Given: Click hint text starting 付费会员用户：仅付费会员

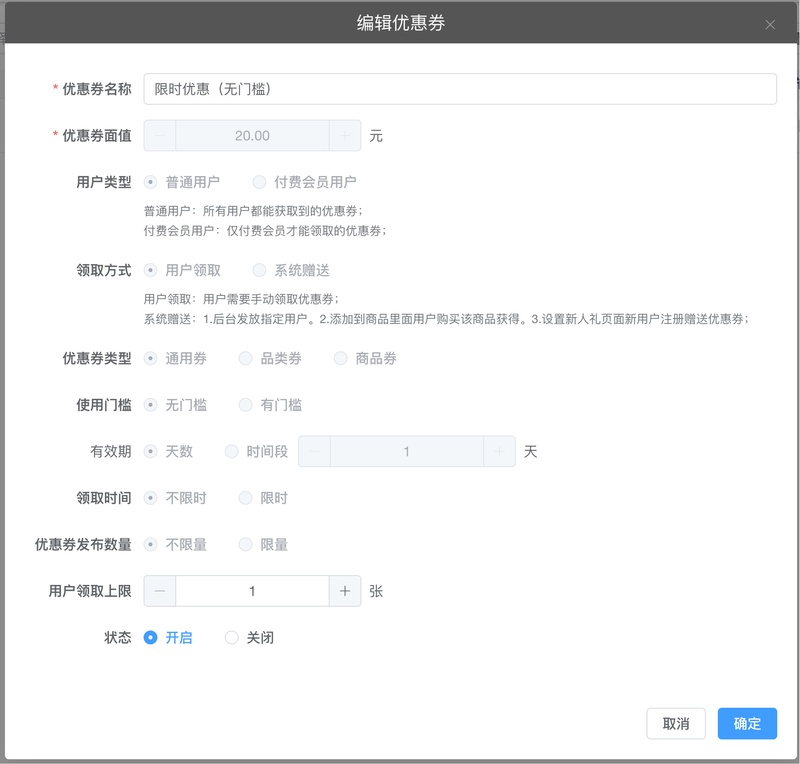Looking at the screenshot, I should point(265,231).
